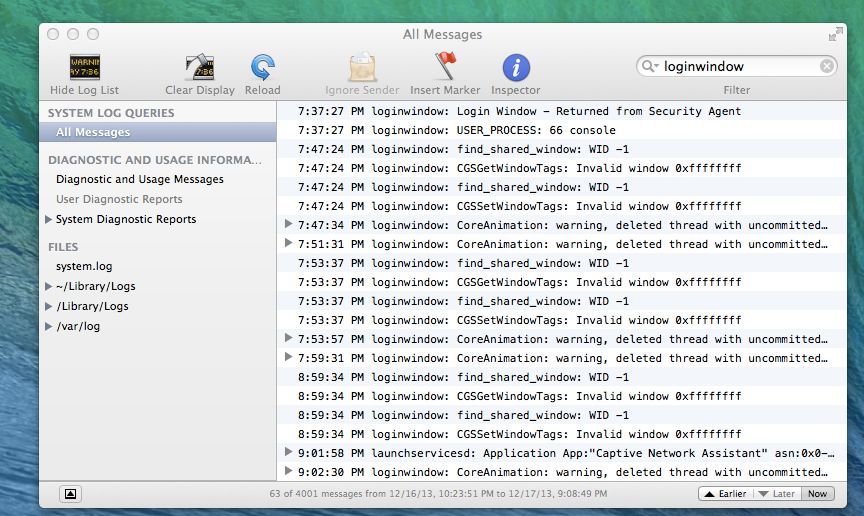Select the 'USER_PROCESS: 66 console' row
864x516 pixels.
click(x=561, y=130)
